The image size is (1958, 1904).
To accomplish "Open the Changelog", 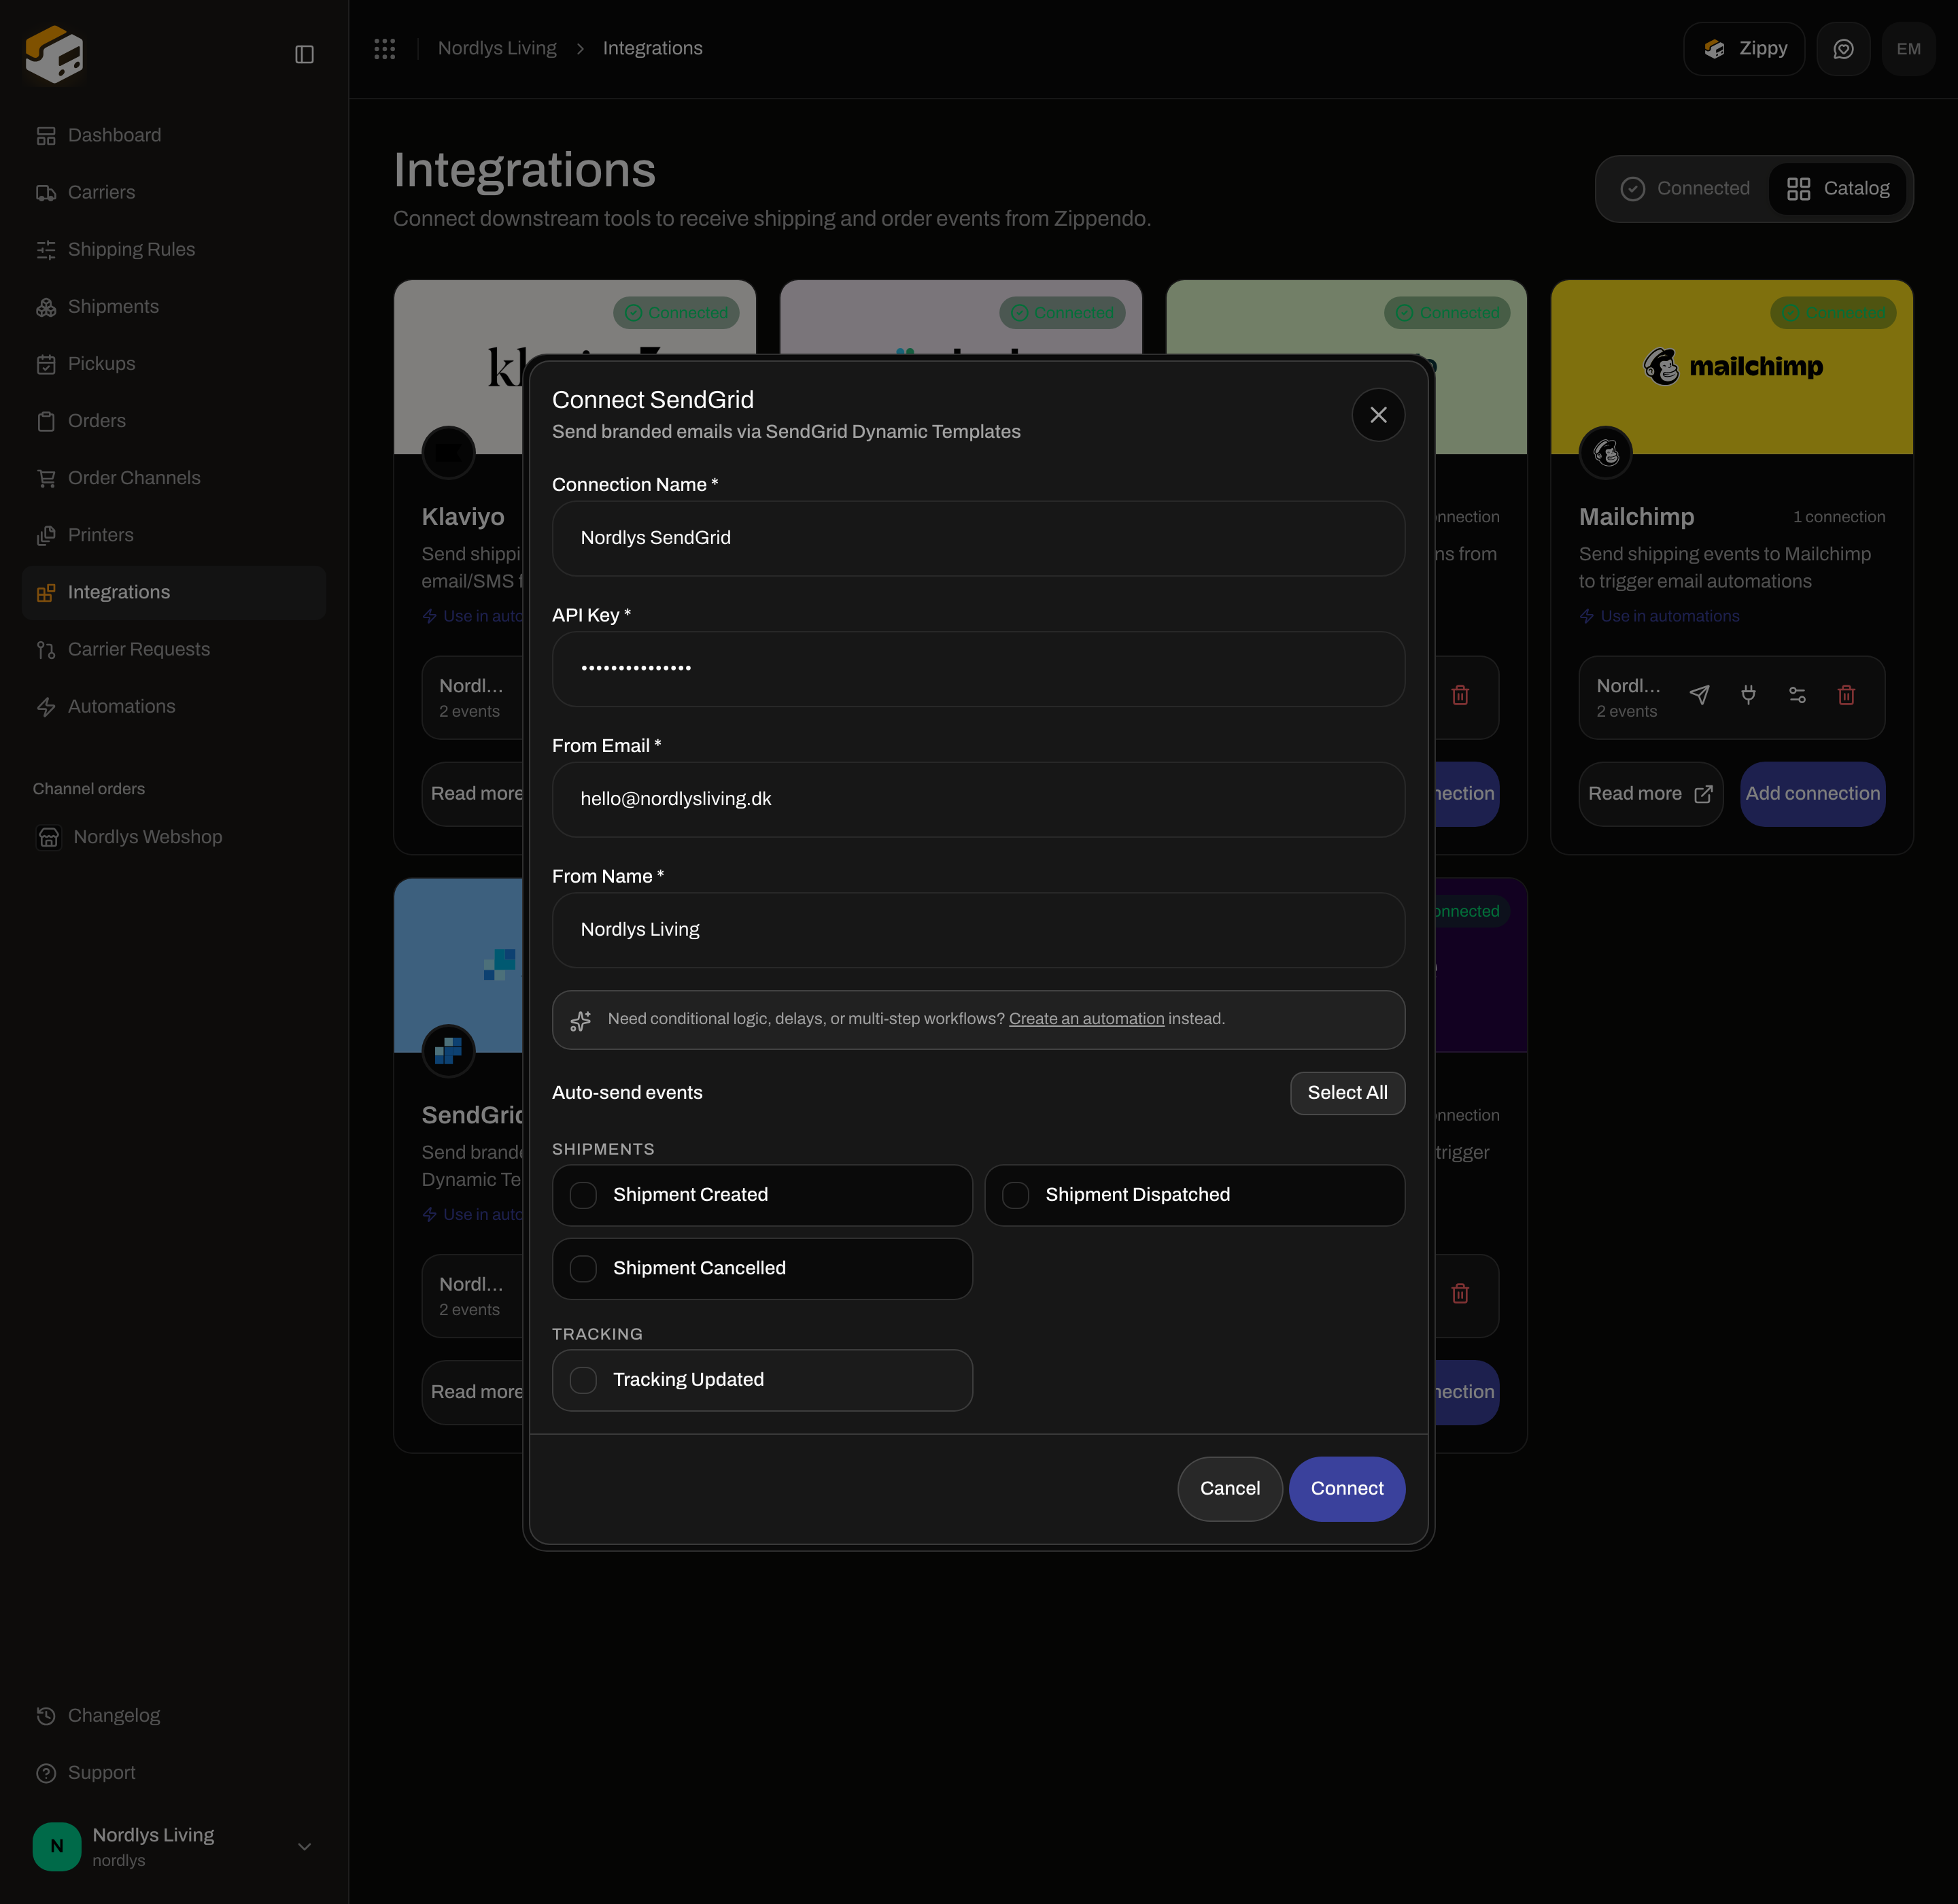I will click(173, 1716).
